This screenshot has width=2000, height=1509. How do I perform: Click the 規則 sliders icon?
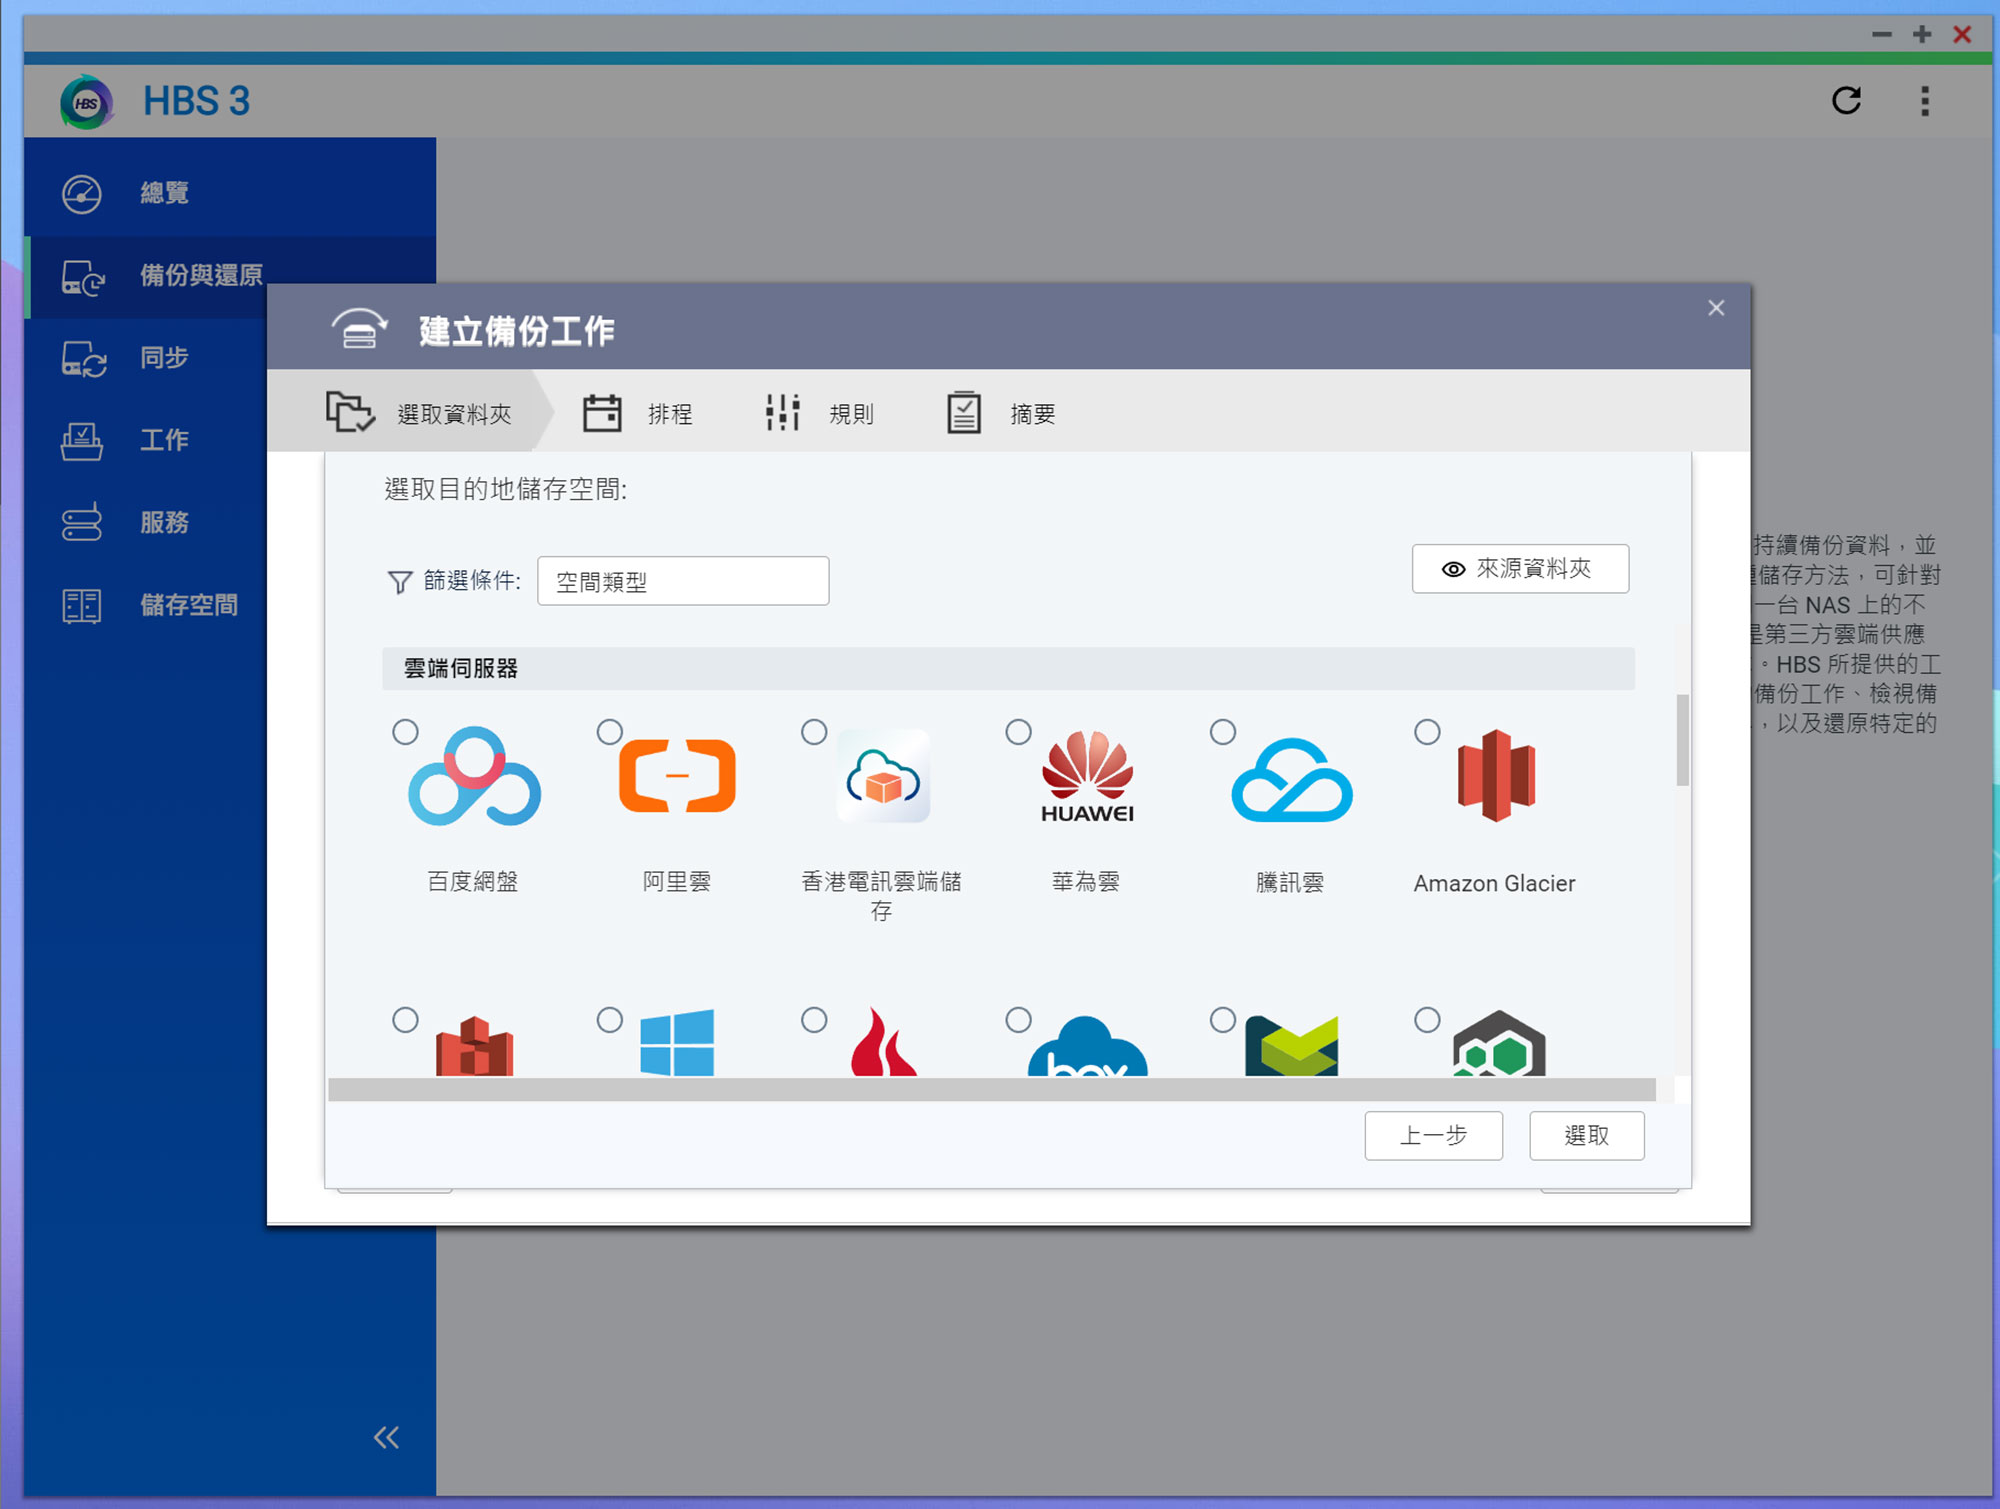(783, 413)
